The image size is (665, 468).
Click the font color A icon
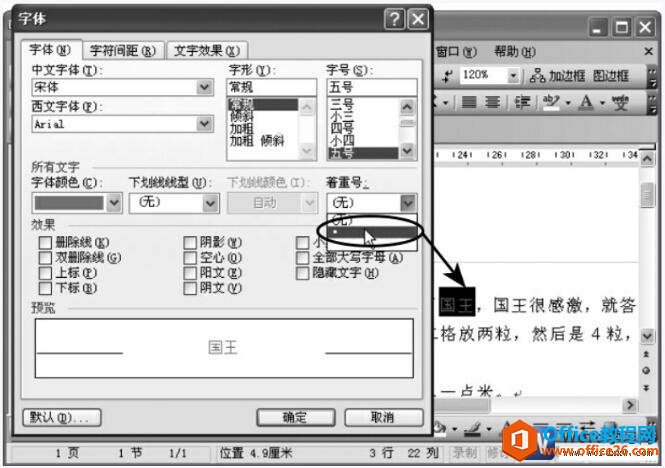click(587, 102)
